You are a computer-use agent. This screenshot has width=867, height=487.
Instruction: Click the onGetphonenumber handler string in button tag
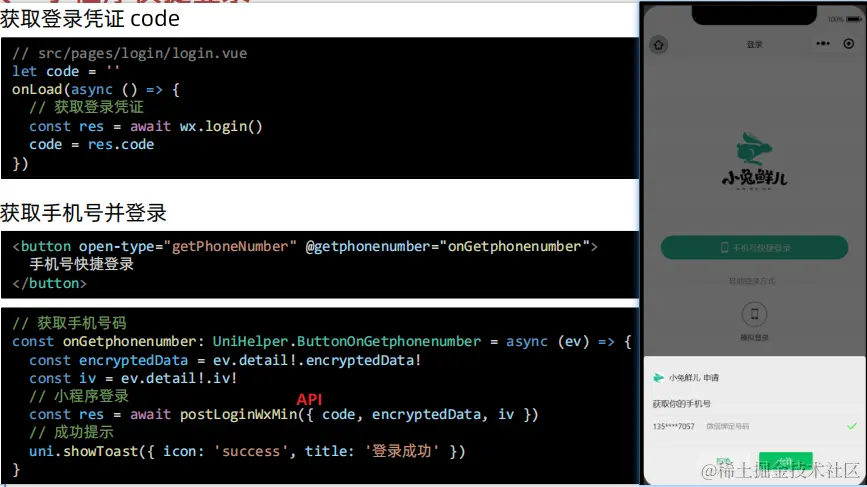pos(514,247)
